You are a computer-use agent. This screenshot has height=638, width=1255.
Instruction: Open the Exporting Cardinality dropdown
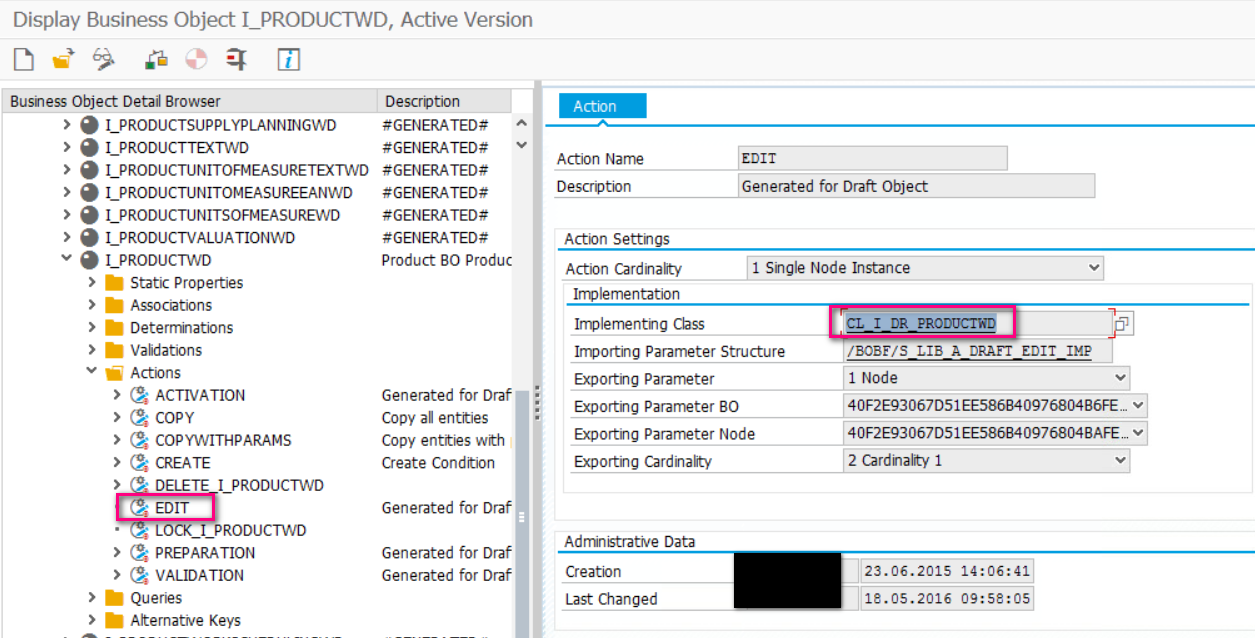tap(1120, 461)
